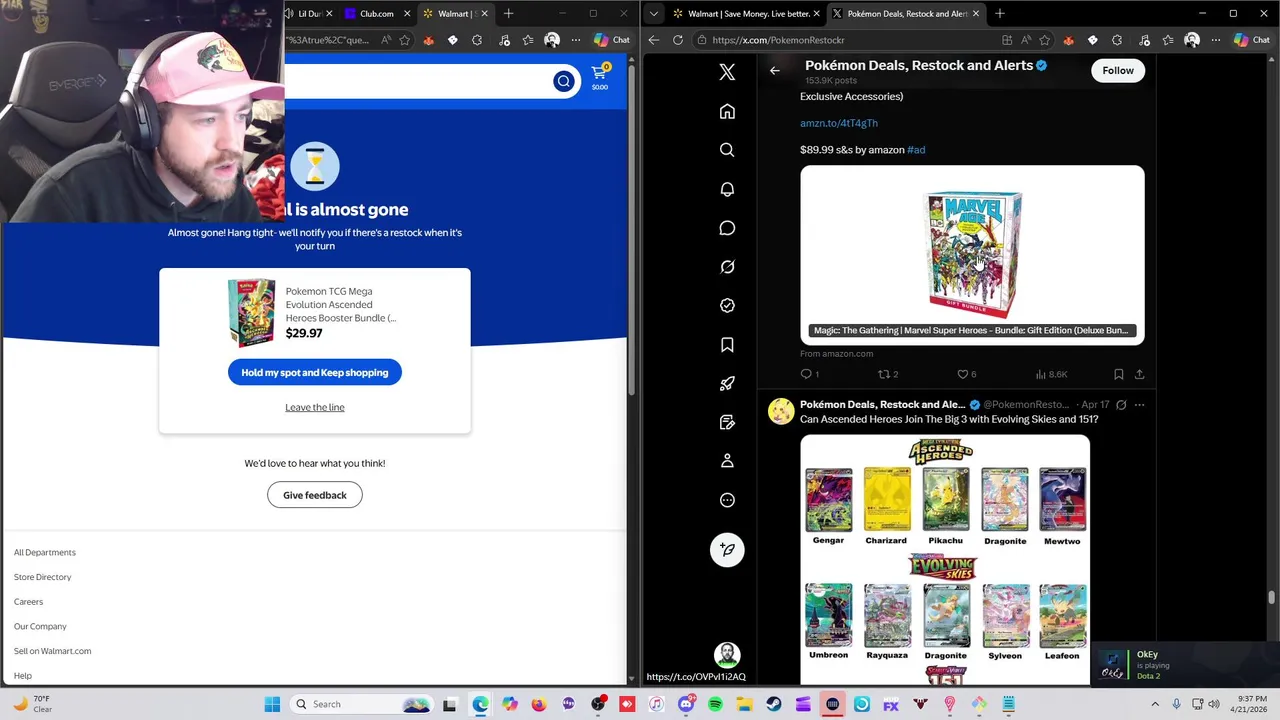Like the Marvel bundle post

point(966,374)
